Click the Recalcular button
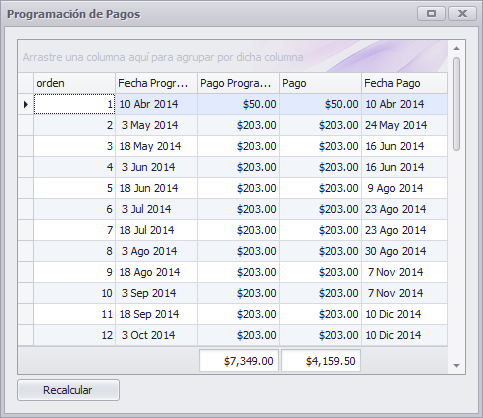Screen dimensions: 483x418 pyautogui.click(x=68, y=390)
